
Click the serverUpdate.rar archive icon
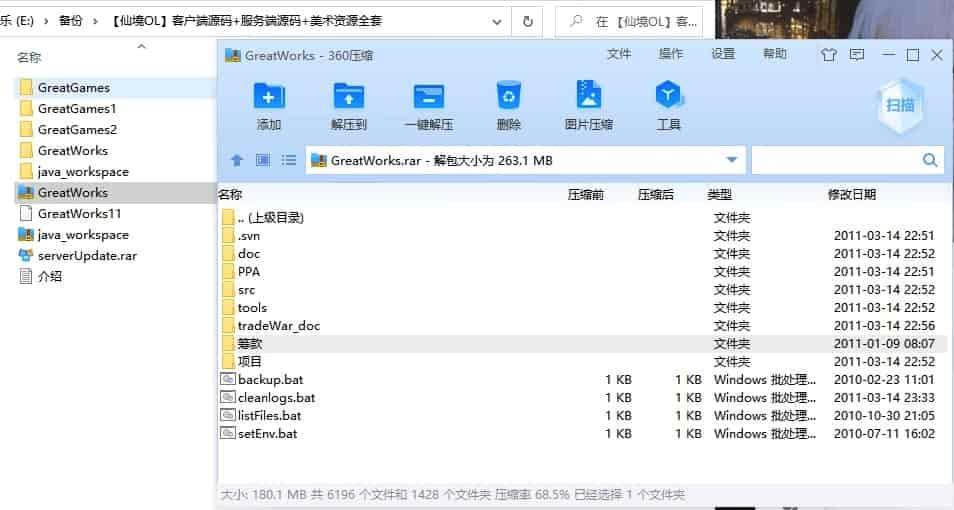coord(26,256)
